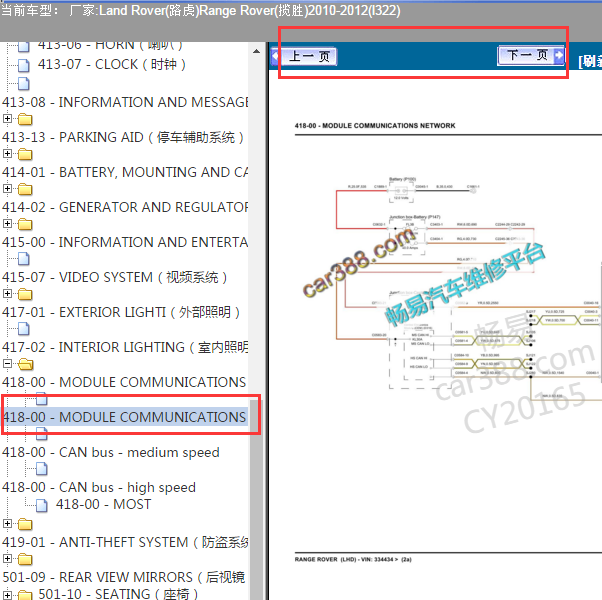Click the document icon for CAN bus - medium speed
602x600 pixels.
(41, 434)
